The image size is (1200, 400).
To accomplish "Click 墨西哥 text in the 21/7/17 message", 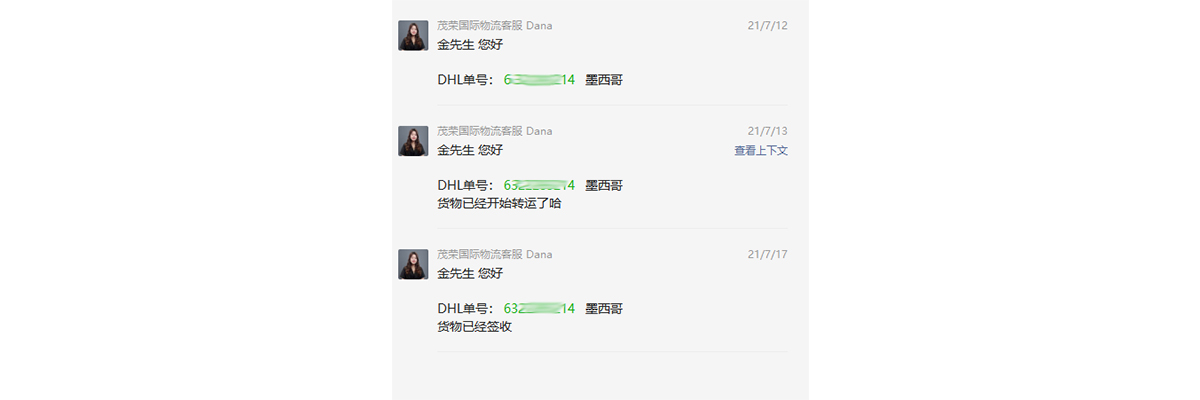I will coord(604,308).
